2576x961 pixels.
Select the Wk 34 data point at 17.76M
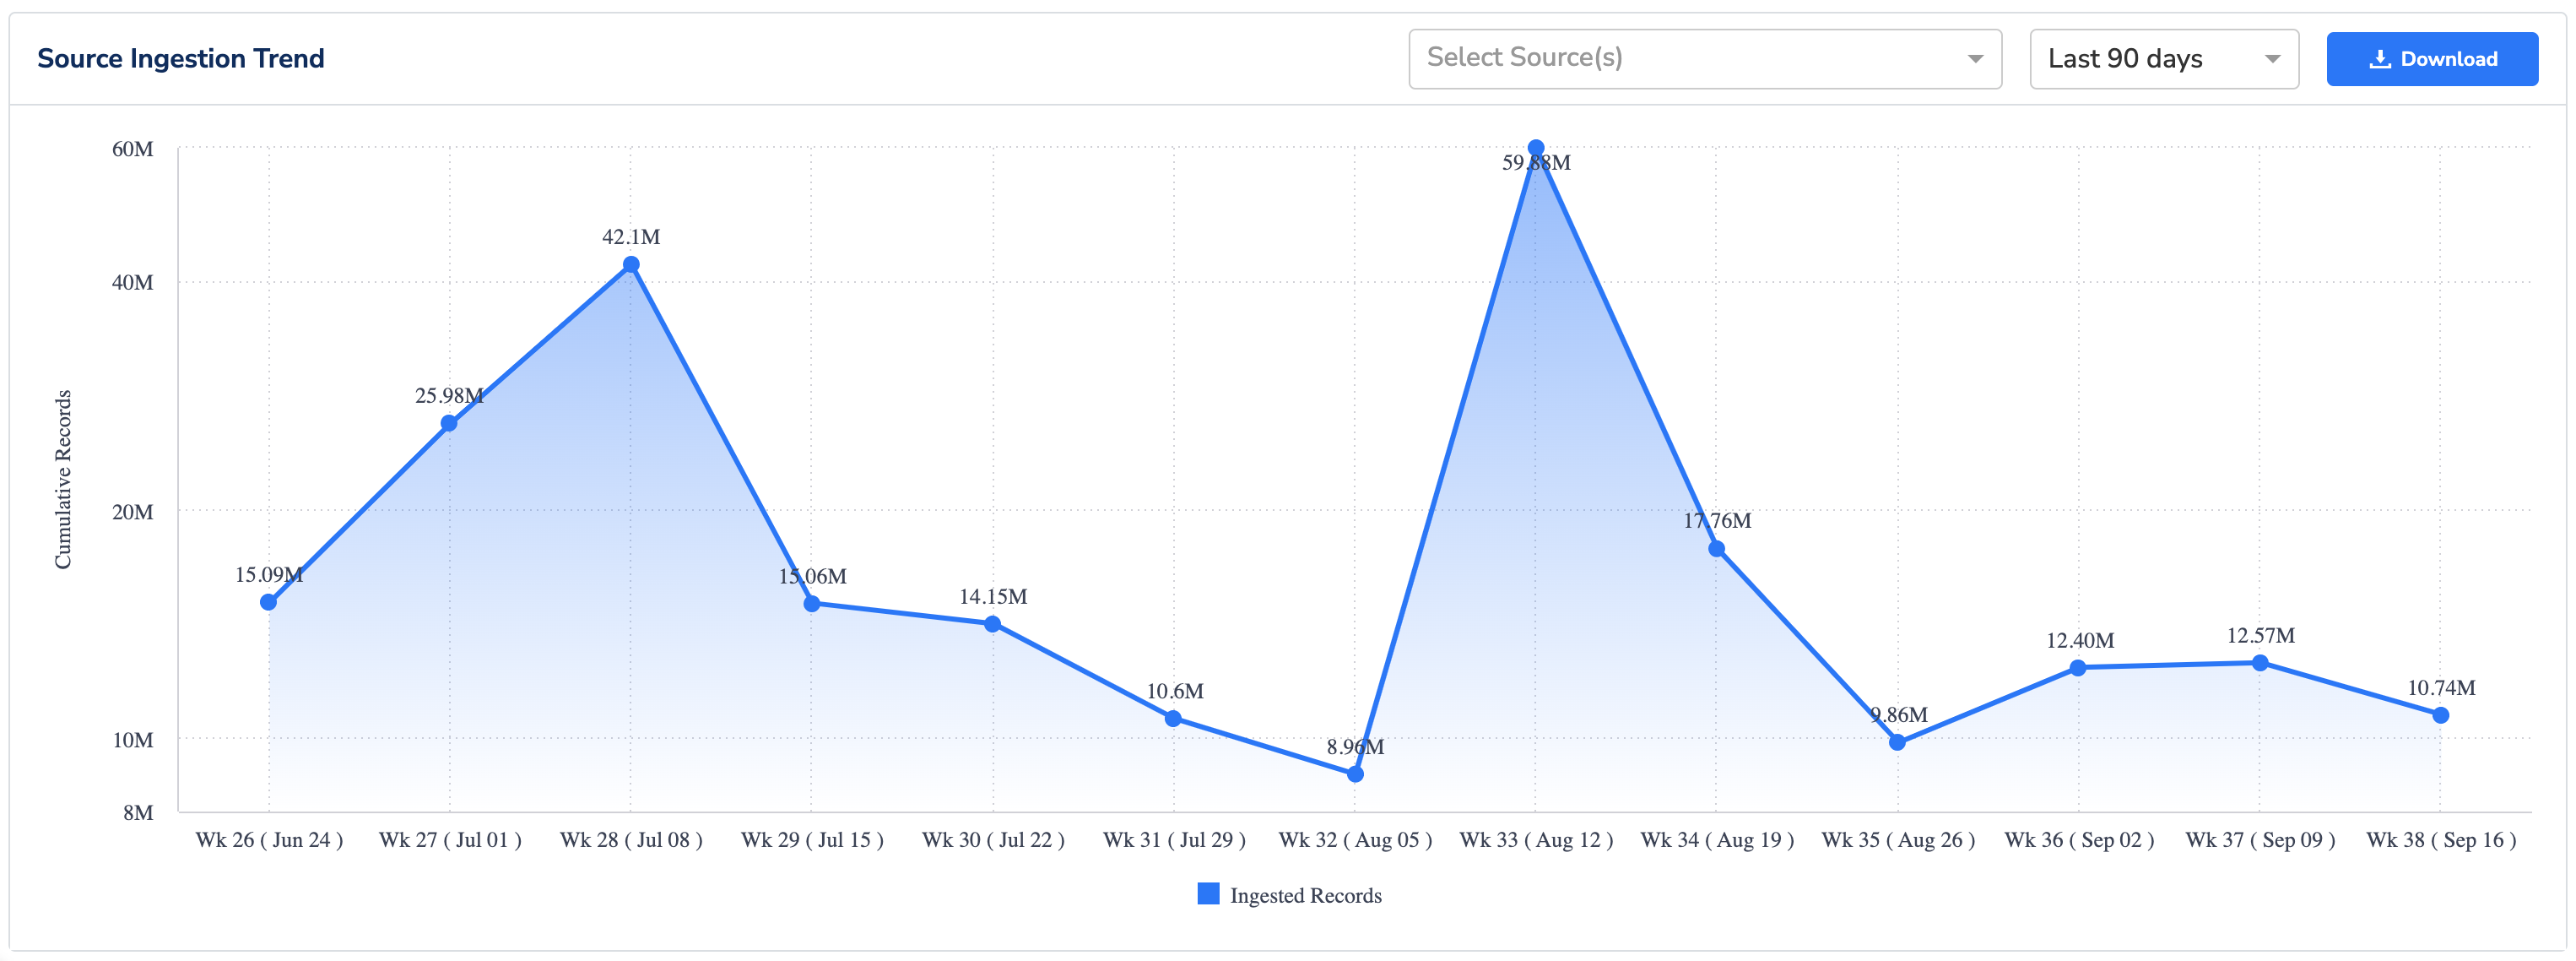(x=1716, y=549)
